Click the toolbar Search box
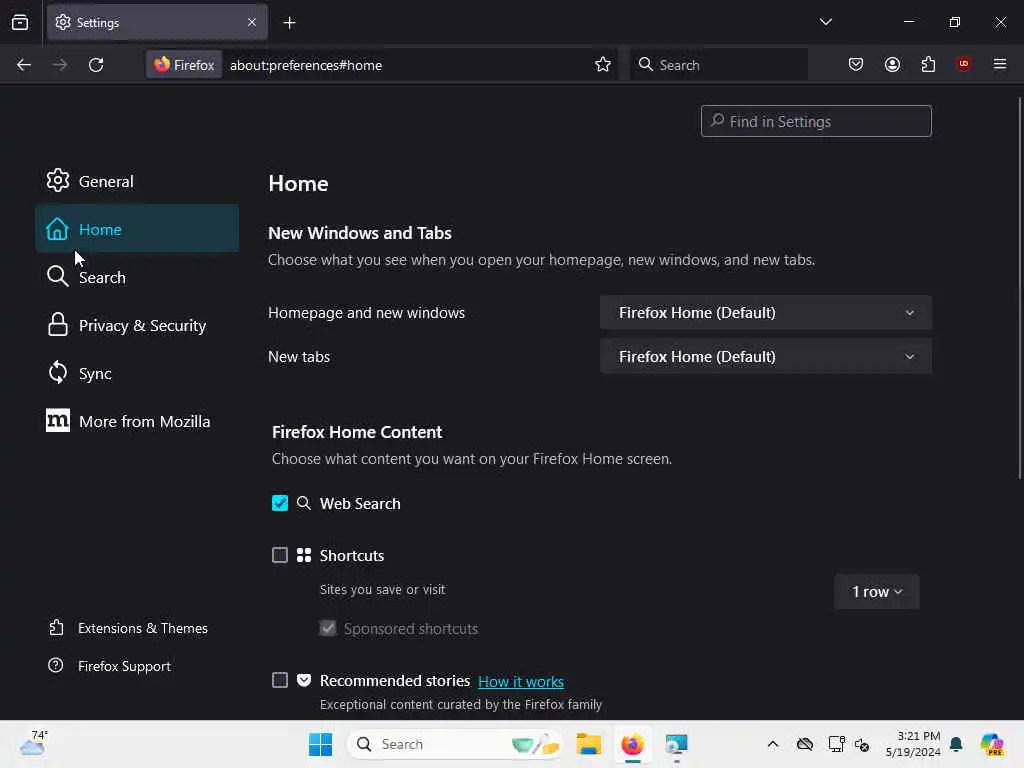Viewport: 1024px width, 768px height. (718, 65)
